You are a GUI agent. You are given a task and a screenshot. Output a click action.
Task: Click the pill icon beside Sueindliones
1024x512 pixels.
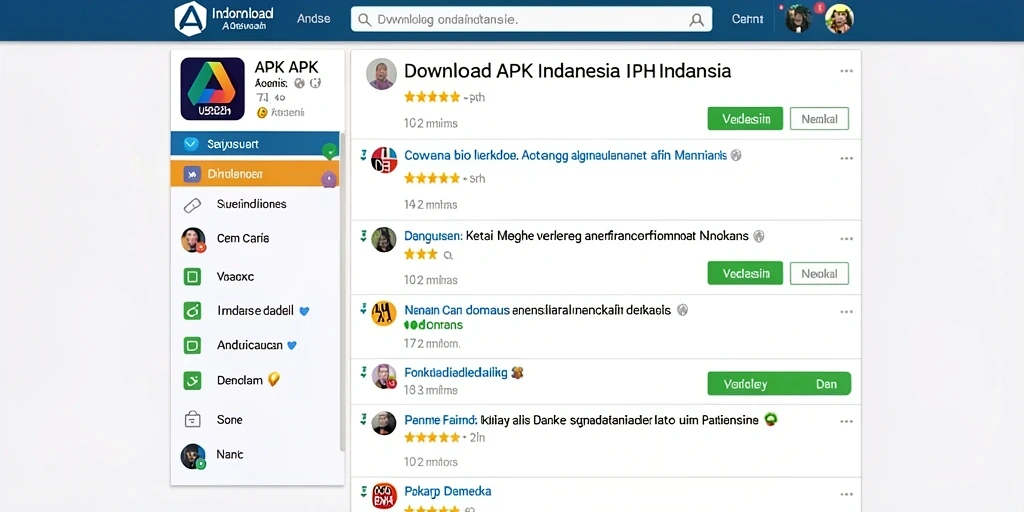(x=192, y=206)
